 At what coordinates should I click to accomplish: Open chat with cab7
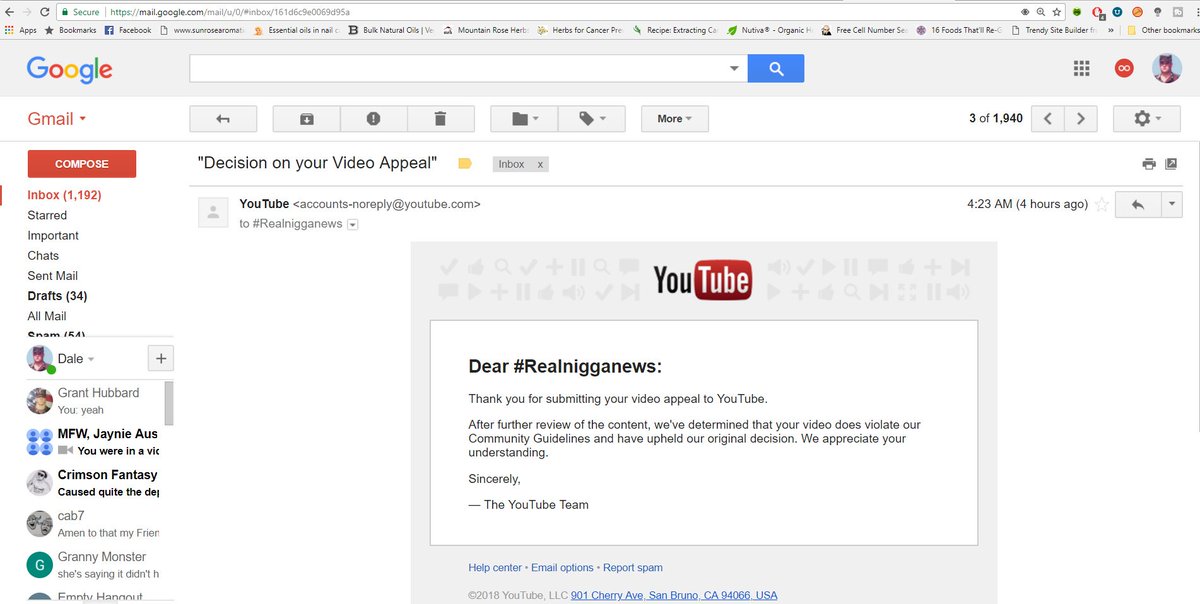click(92, 524)
